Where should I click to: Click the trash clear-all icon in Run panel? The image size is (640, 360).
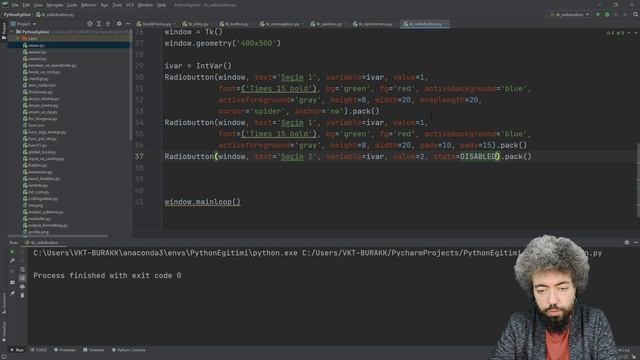click(x=22, y=295)
